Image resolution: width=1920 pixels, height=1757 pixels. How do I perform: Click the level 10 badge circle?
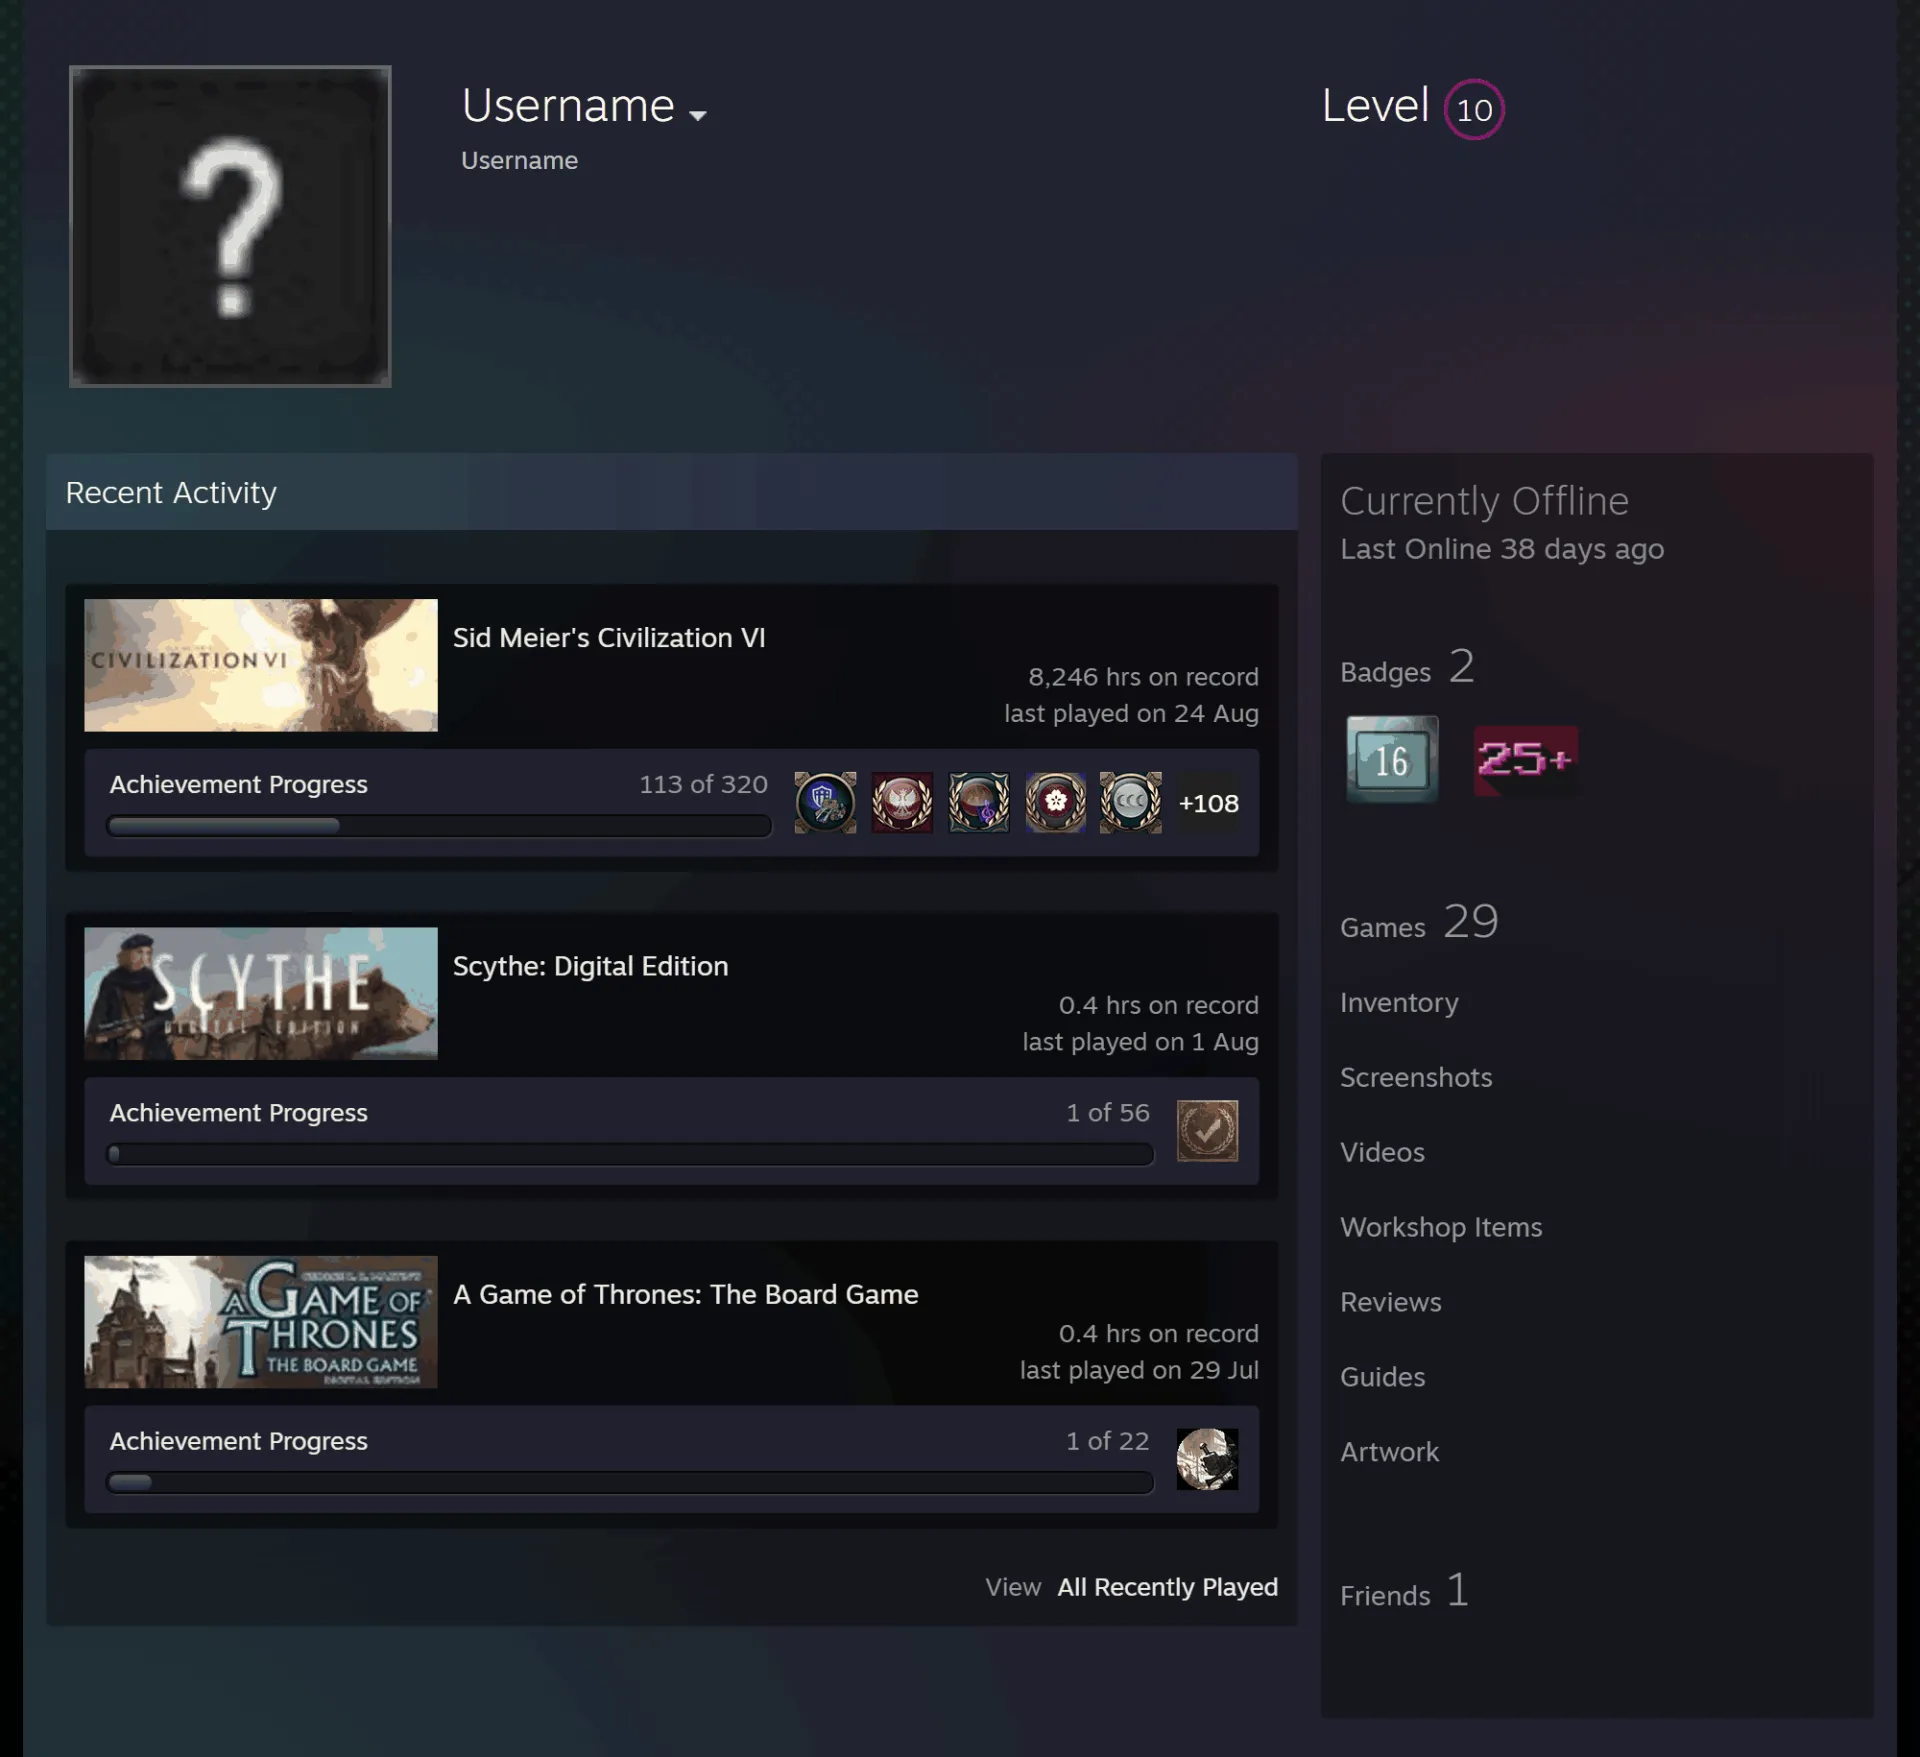[x=1474, y=109]
